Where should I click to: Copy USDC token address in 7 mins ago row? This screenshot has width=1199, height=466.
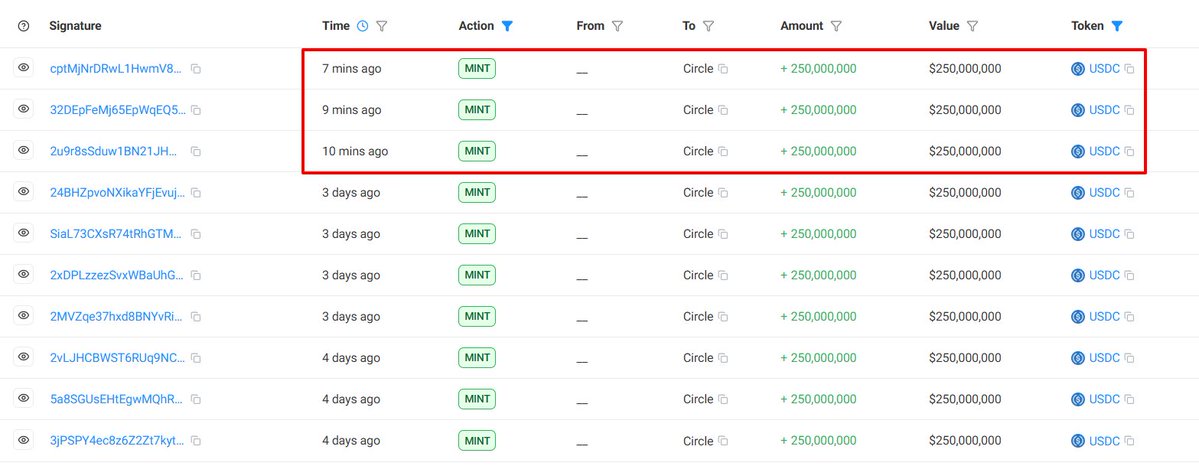tap(1129, 69)
